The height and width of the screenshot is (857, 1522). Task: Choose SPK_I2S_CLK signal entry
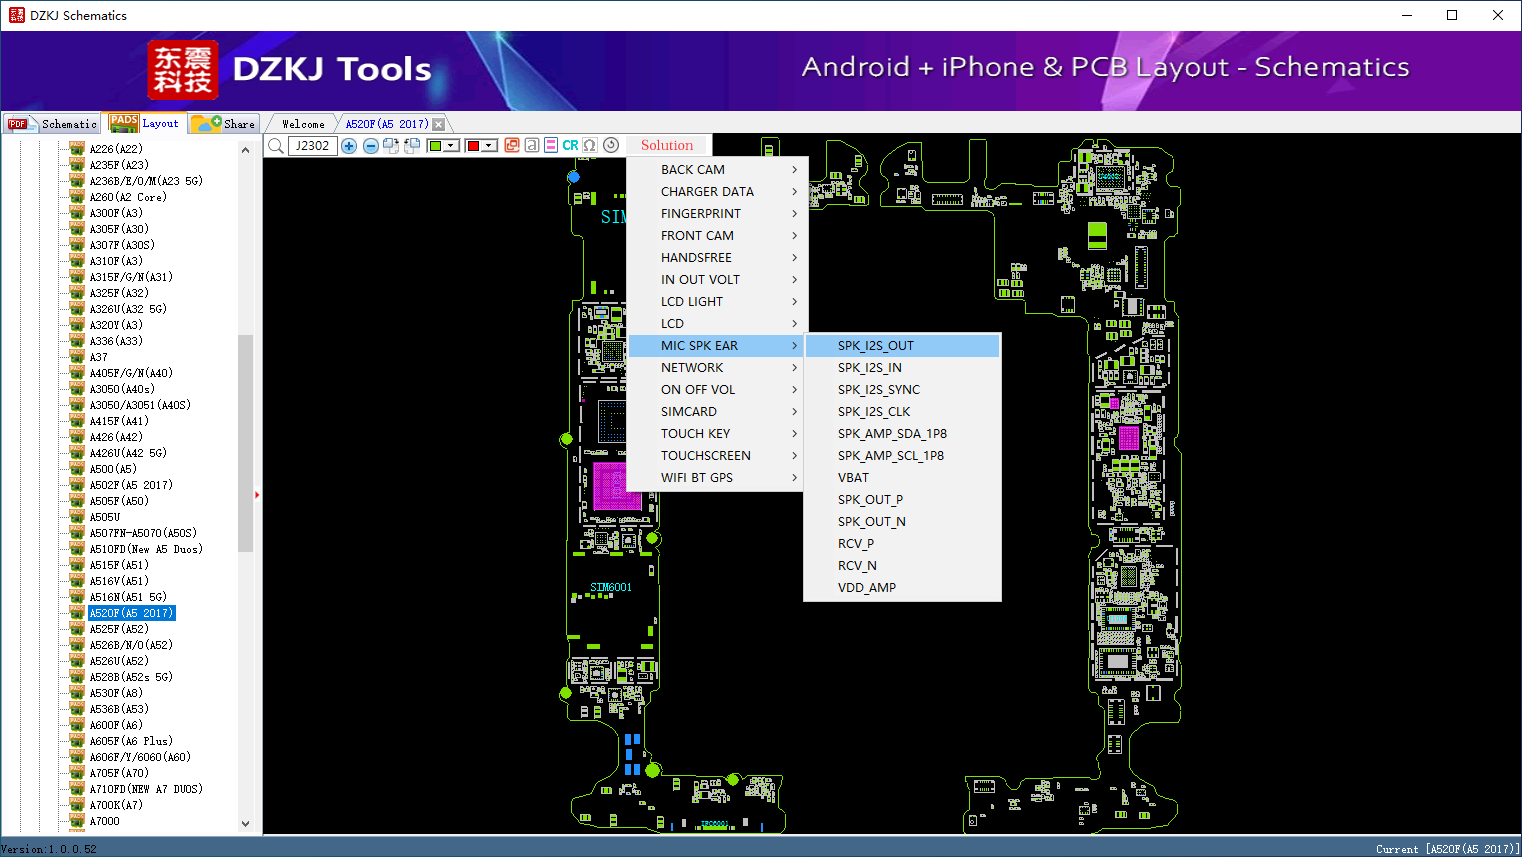click(902, 412)
